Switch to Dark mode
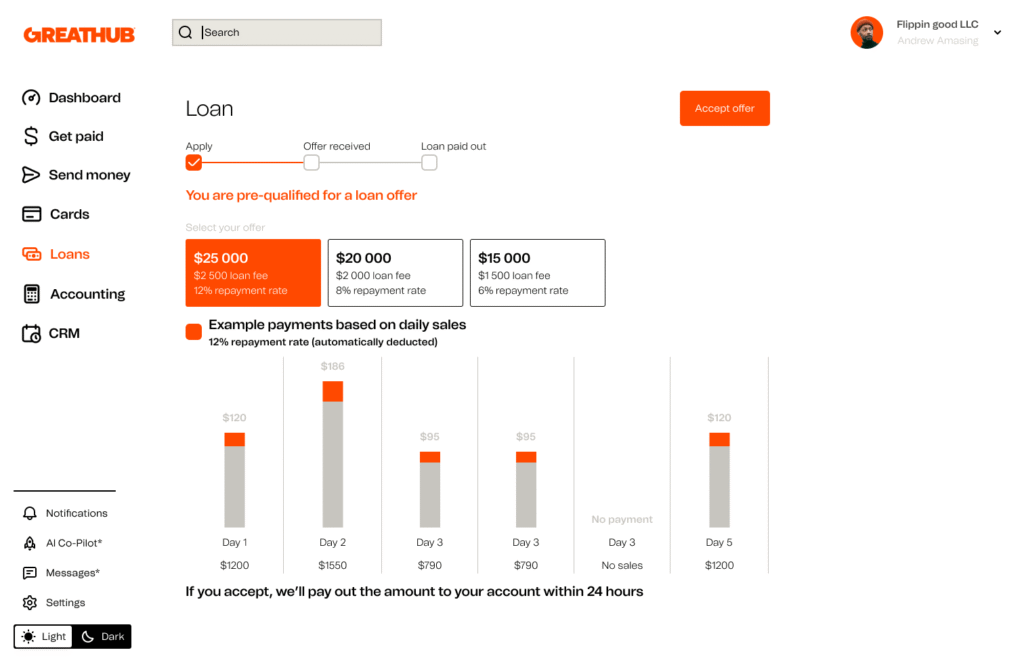 coord(102,637)
